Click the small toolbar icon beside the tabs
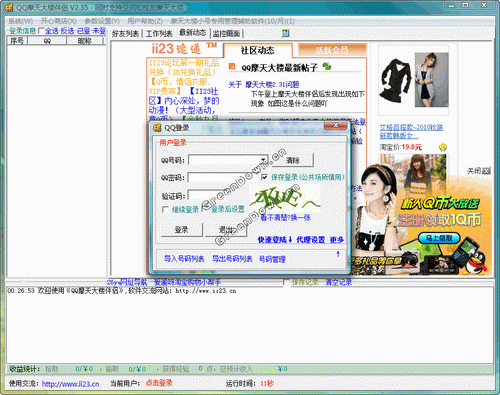The width and height of the screenshot is (500, 395). [286, 33]
